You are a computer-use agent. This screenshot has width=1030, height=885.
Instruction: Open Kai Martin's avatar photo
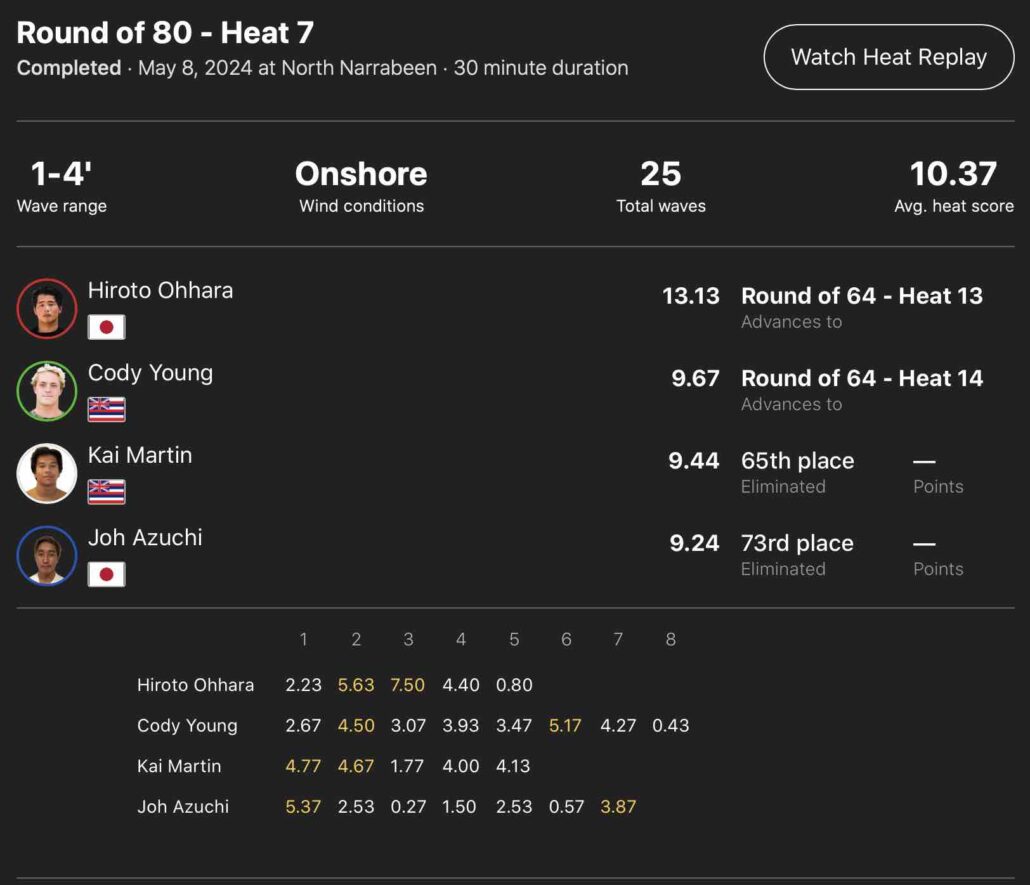(x=47, y=473)
